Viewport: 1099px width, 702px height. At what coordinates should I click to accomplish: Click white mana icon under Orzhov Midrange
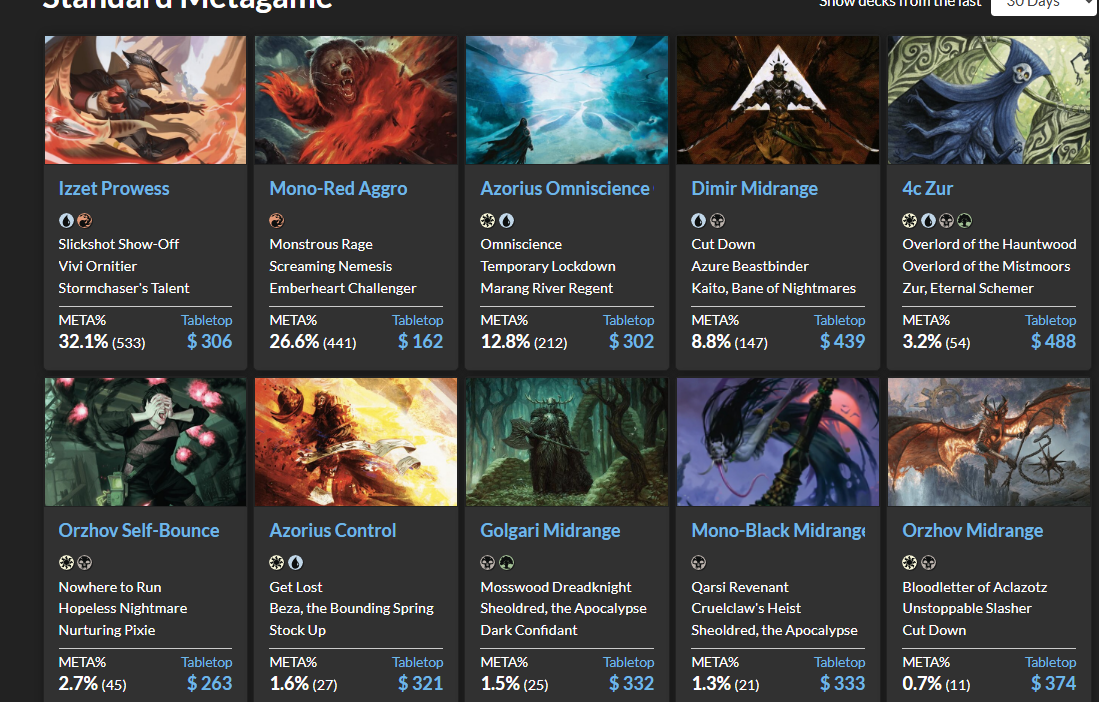click(x=910, y=563)
